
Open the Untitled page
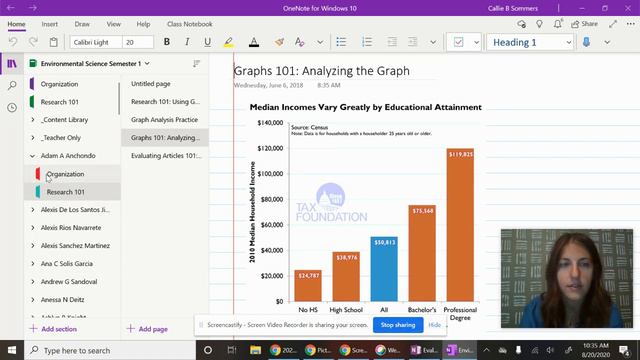[165, 84]
